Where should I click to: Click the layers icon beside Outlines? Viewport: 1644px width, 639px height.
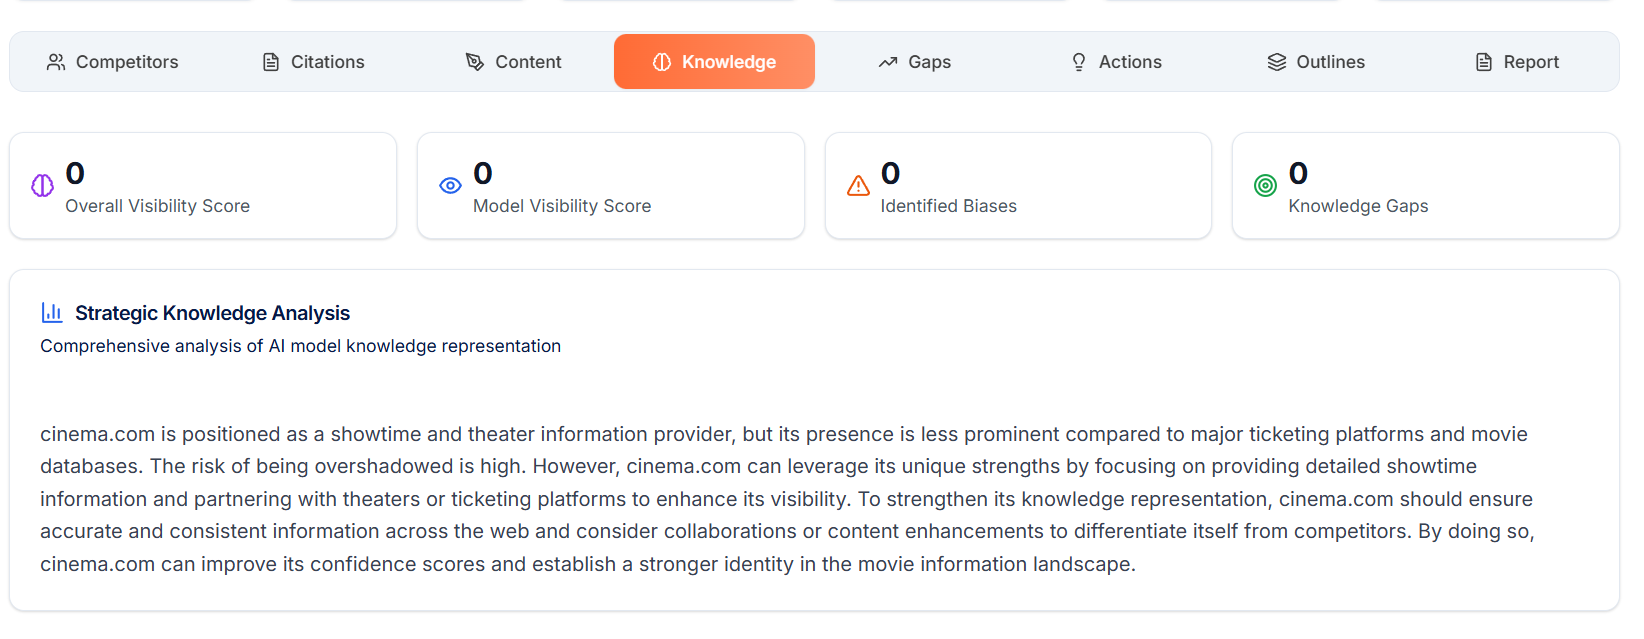tap(1277, 62)
